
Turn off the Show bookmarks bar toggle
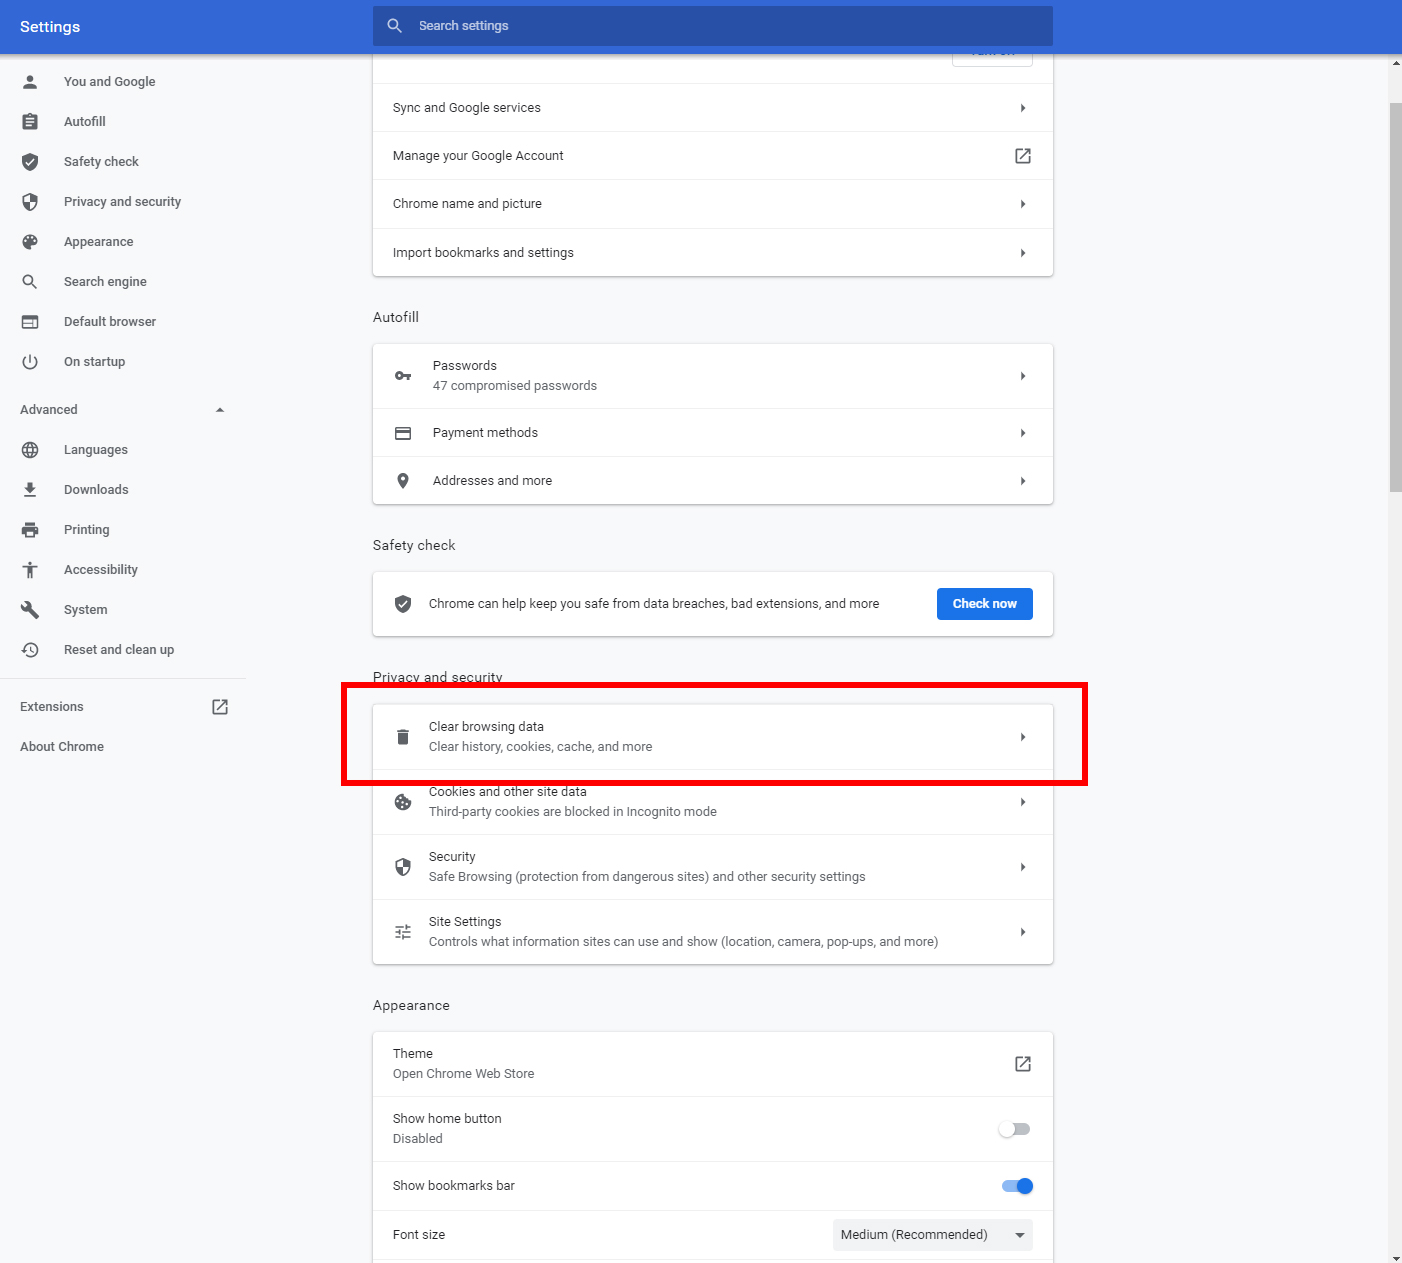click(x=1017, y=1186)
